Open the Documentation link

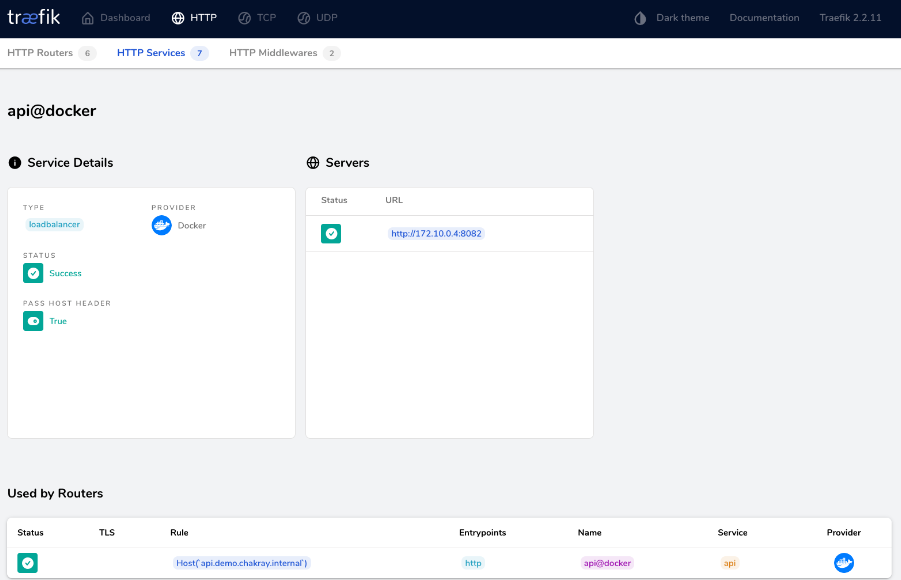pyautogui.click(x=763, y=17)
